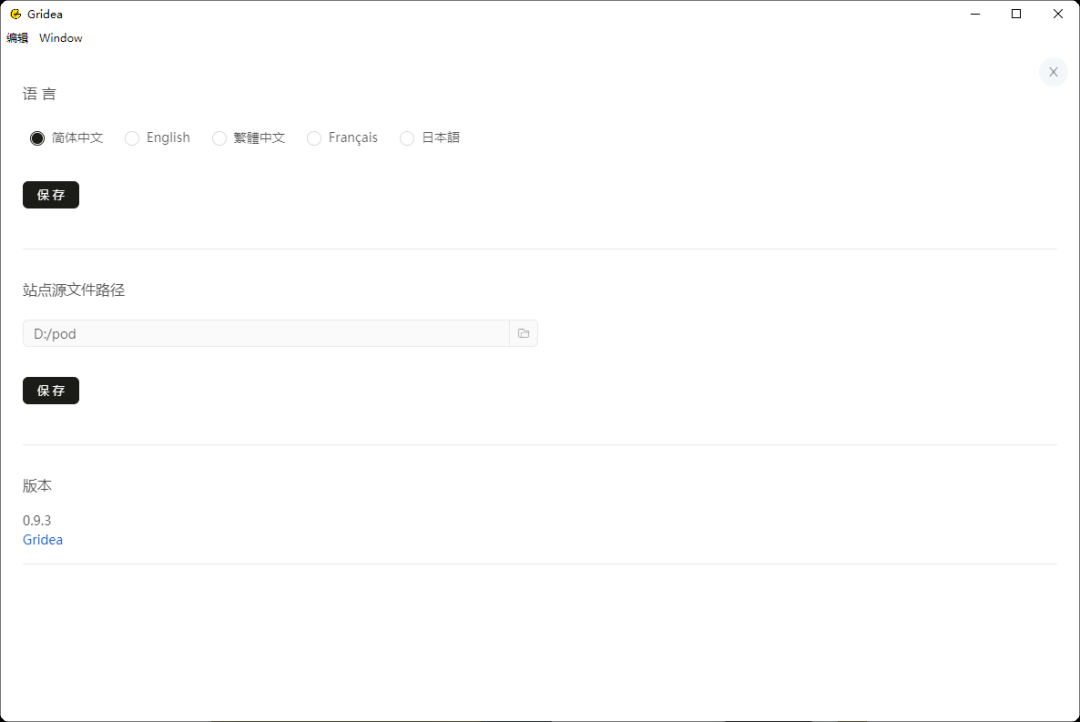Open the Window menu

point(60,37)
